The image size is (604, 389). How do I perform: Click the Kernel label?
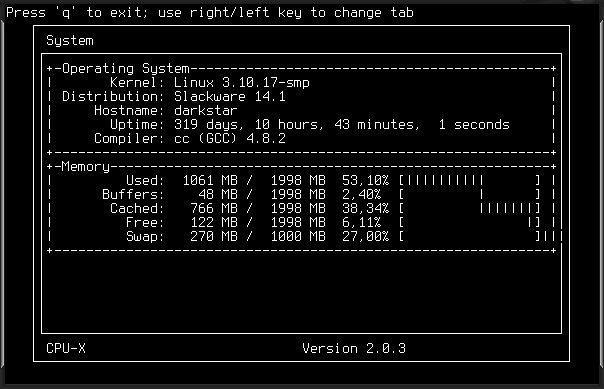tap(138, 82)
